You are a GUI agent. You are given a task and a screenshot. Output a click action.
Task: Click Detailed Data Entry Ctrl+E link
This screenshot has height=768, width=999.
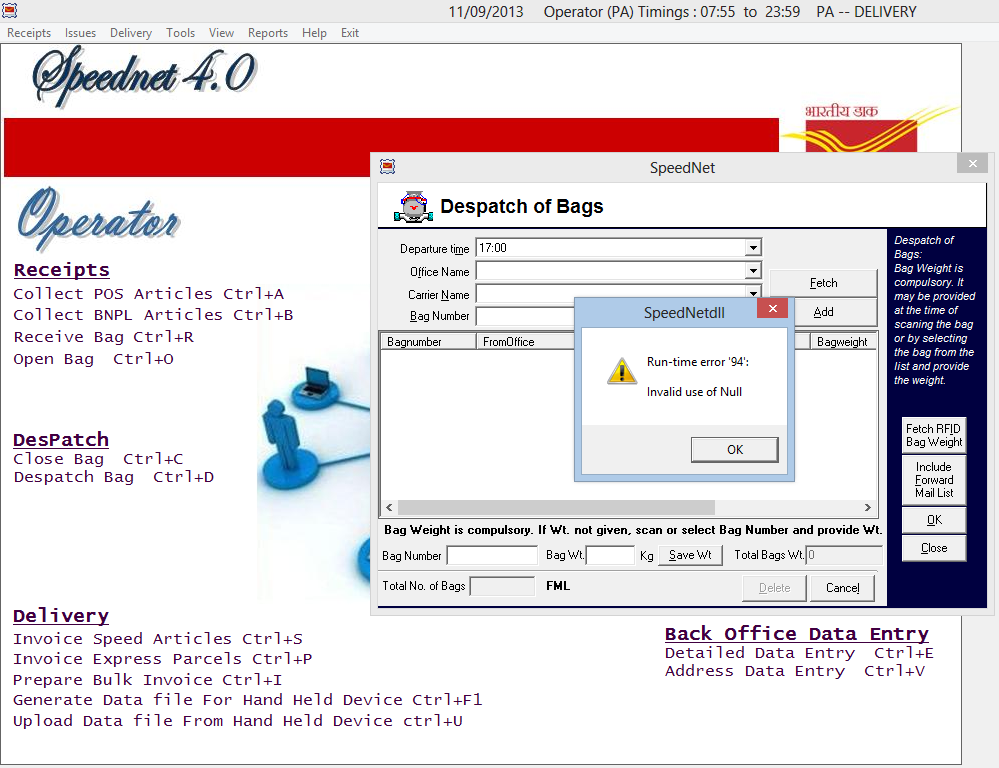pos(799,653)
